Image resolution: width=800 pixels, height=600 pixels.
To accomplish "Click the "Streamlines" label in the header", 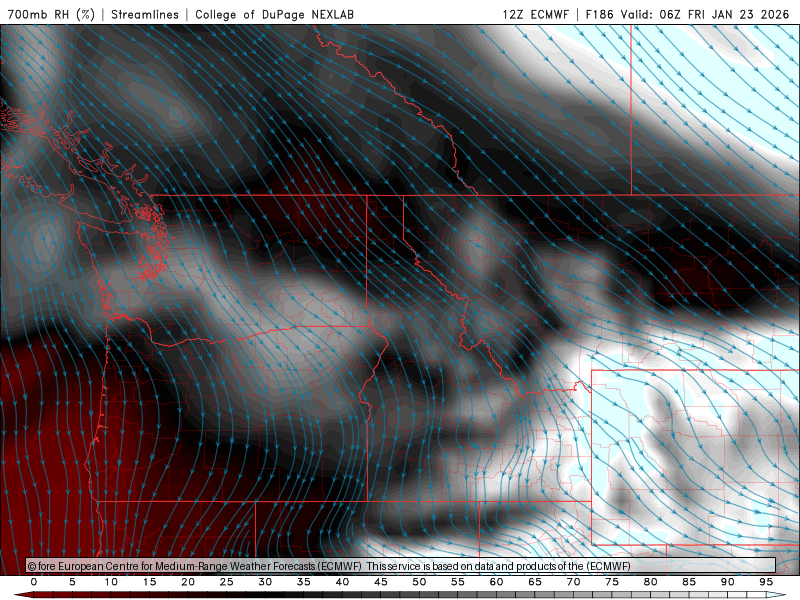I will pyautogui.click(x=145, y=14).
